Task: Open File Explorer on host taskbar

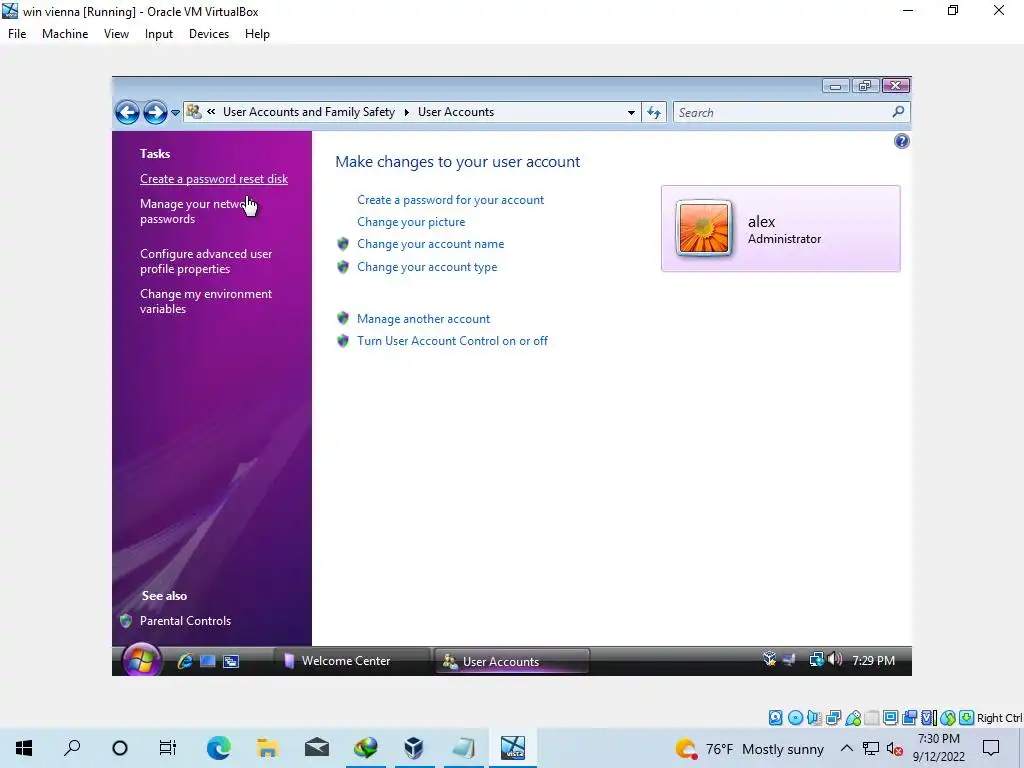Action: (x=268, y=748)
